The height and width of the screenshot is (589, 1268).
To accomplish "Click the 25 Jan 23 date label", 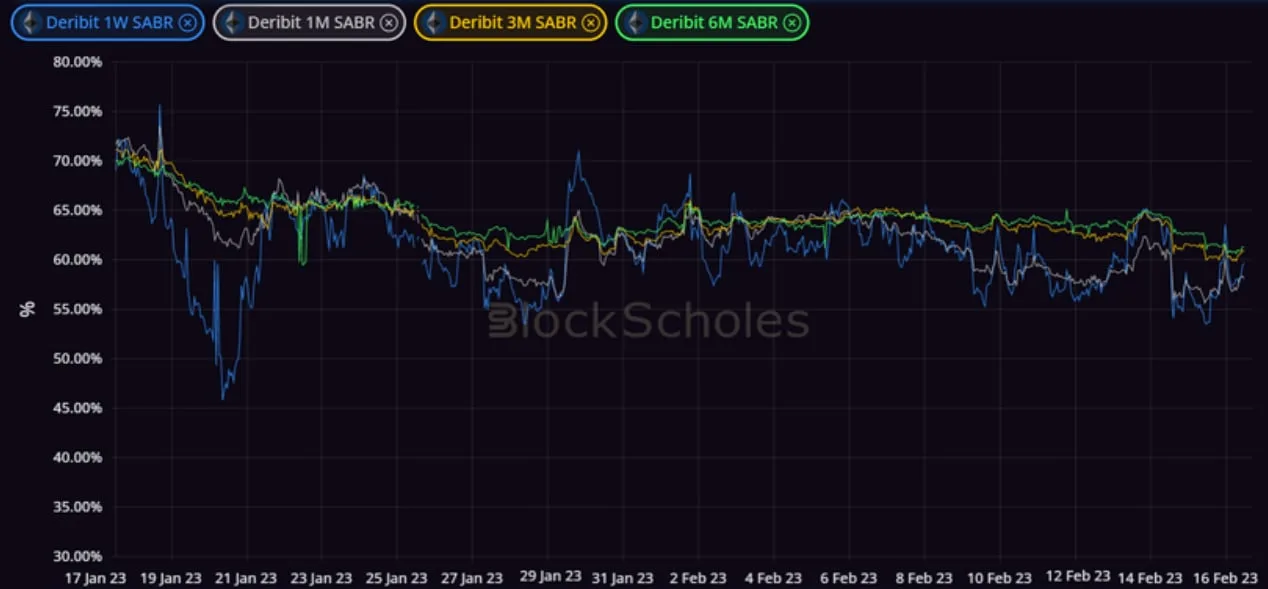I will (x=397, y=578).
